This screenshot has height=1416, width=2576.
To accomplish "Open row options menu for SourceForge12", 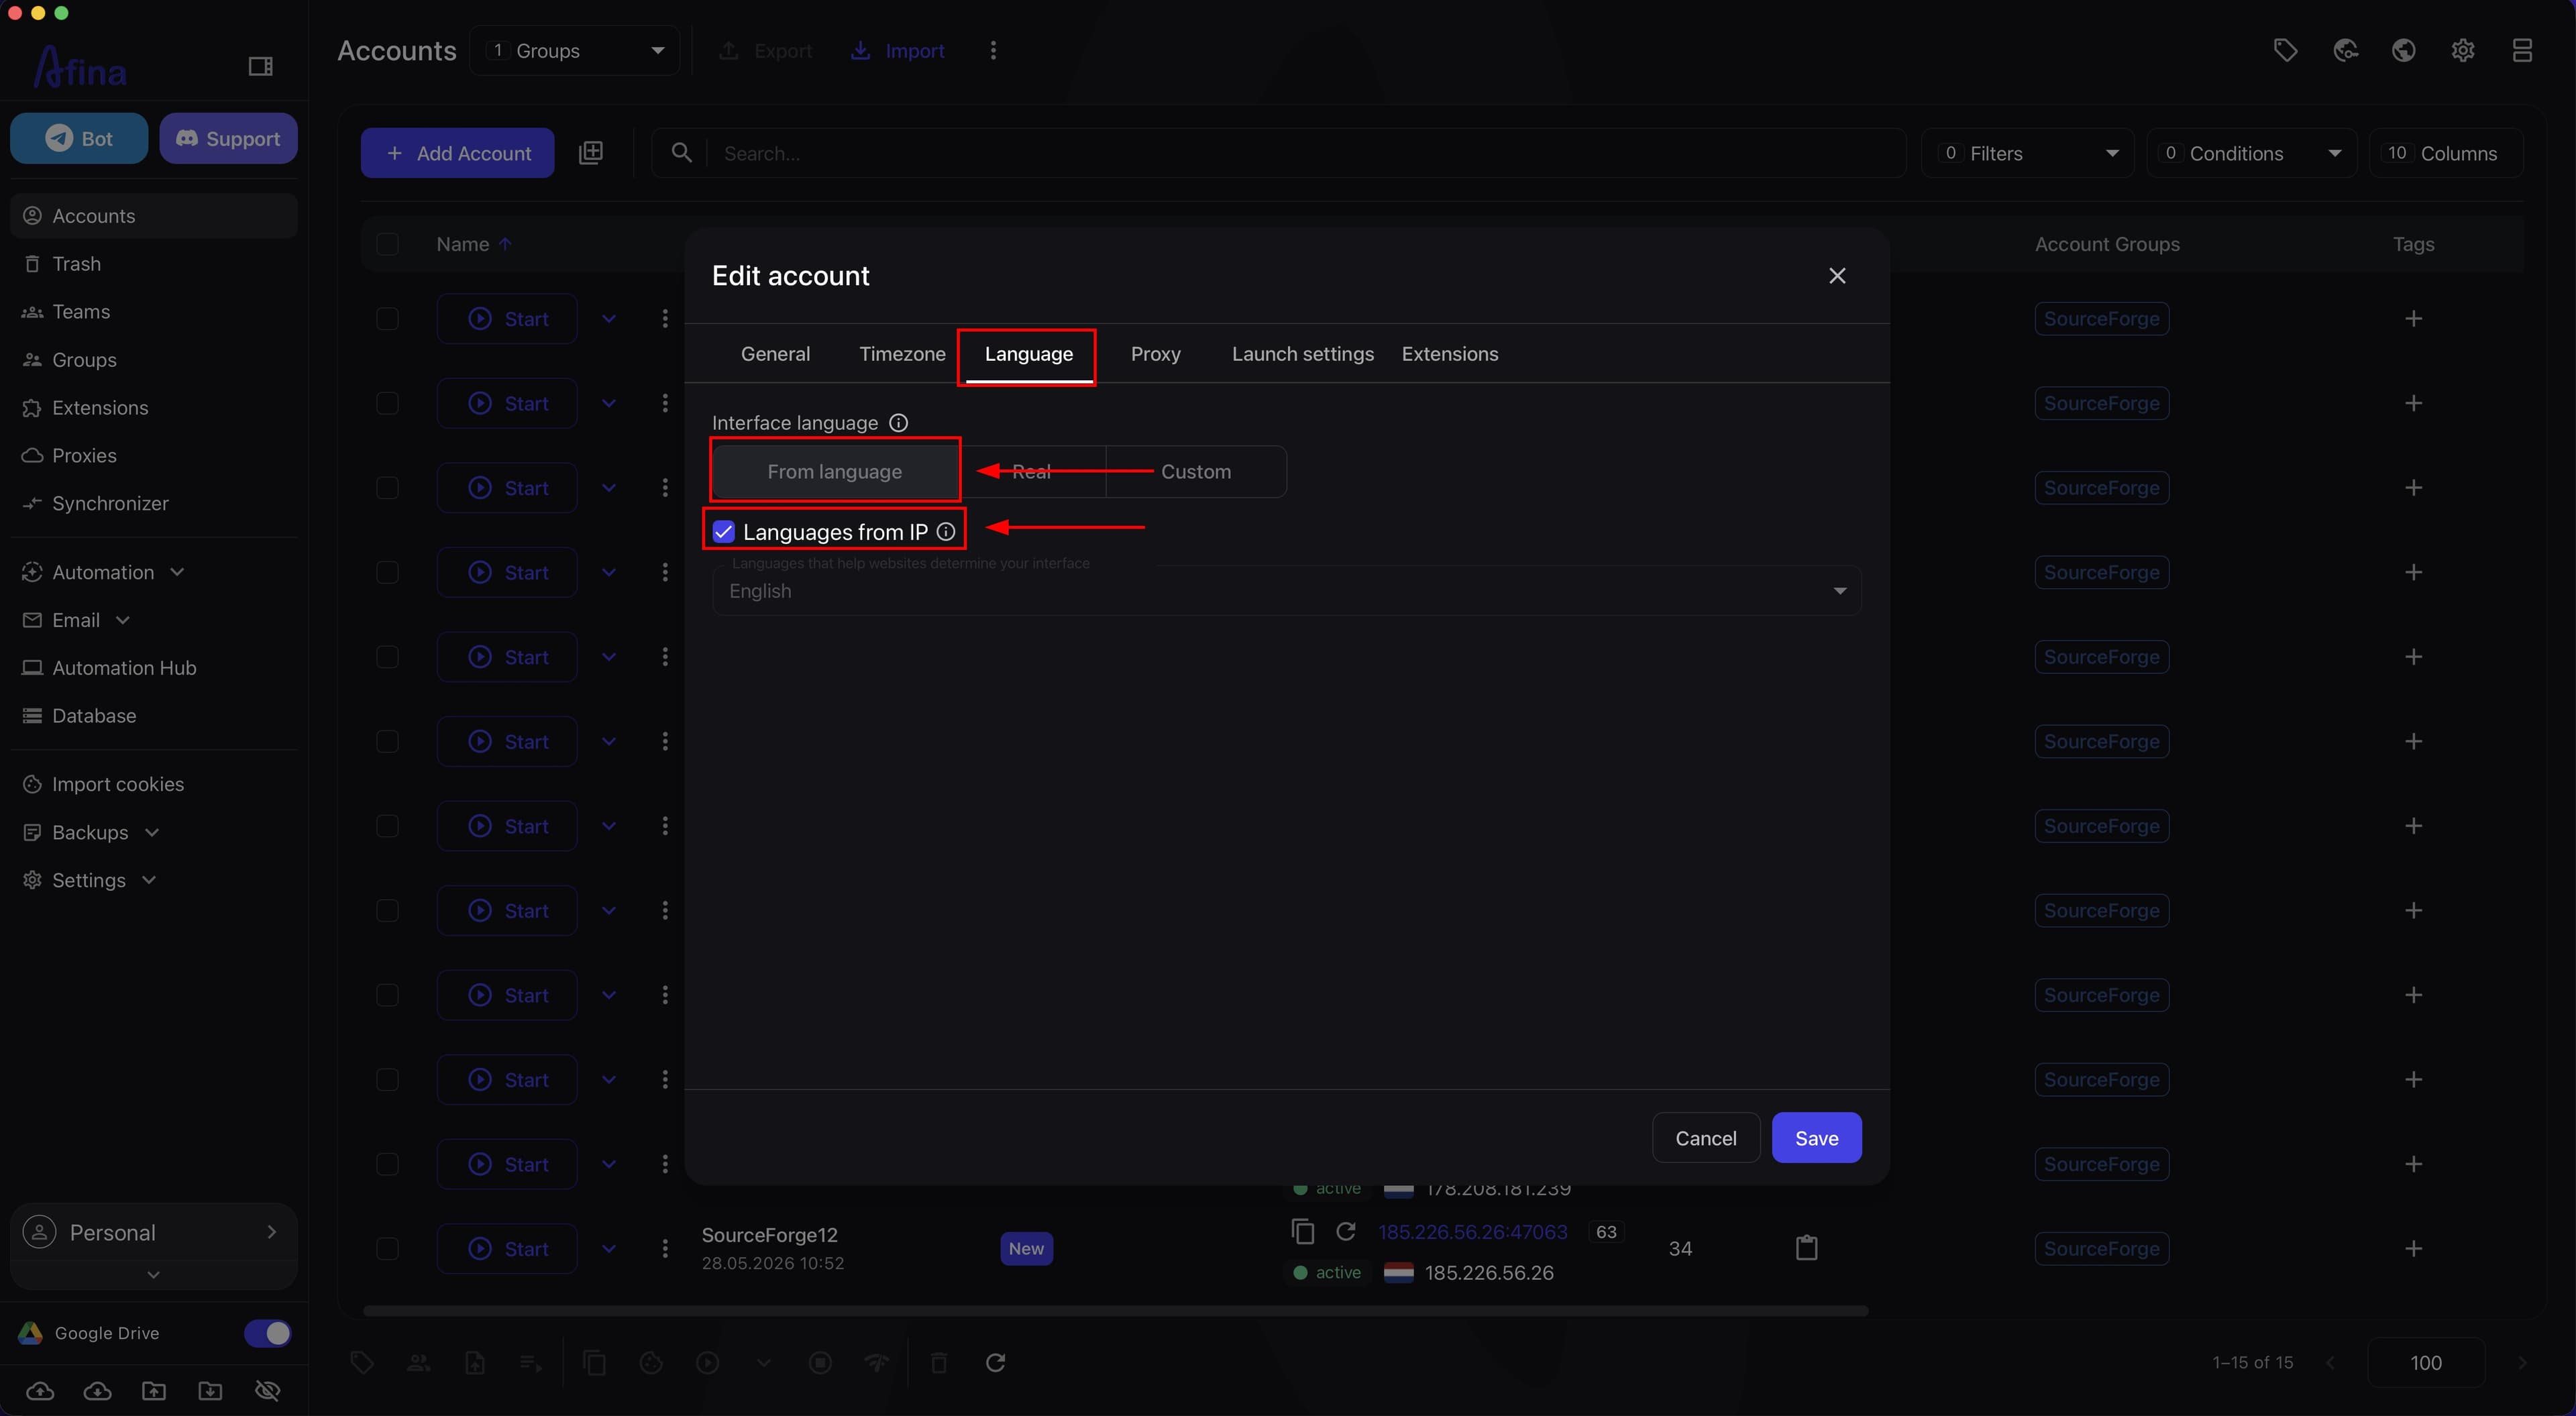I will tap(665, 1248).
